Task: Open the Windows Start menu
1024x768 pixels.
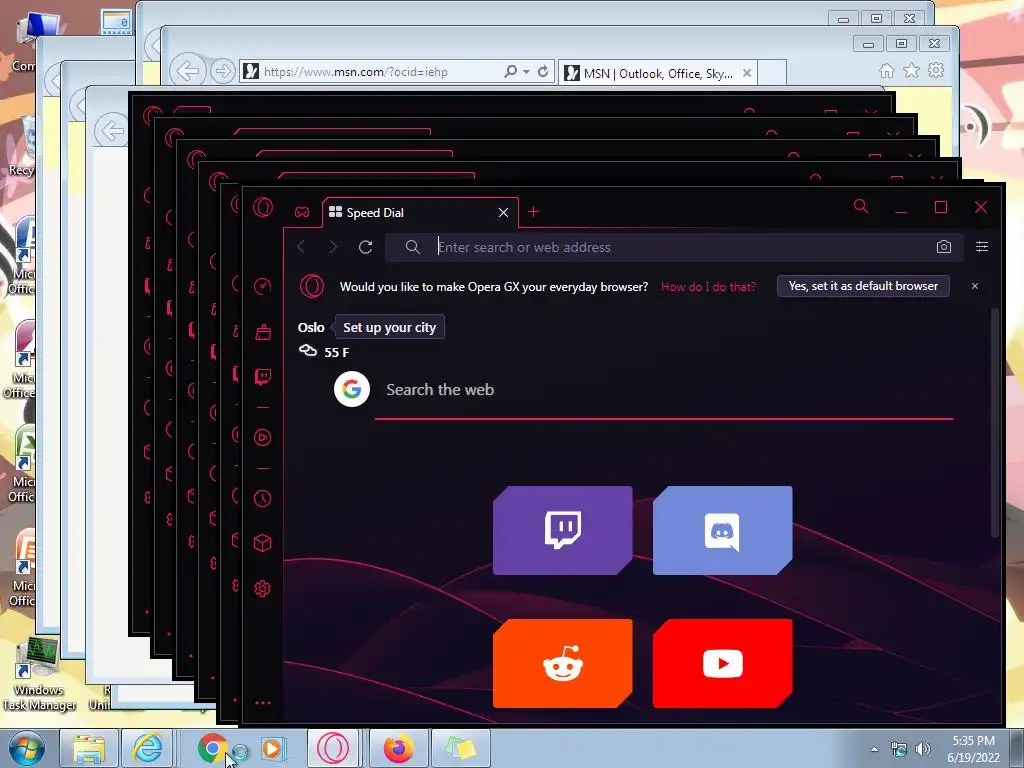Action: click(27, 748)
